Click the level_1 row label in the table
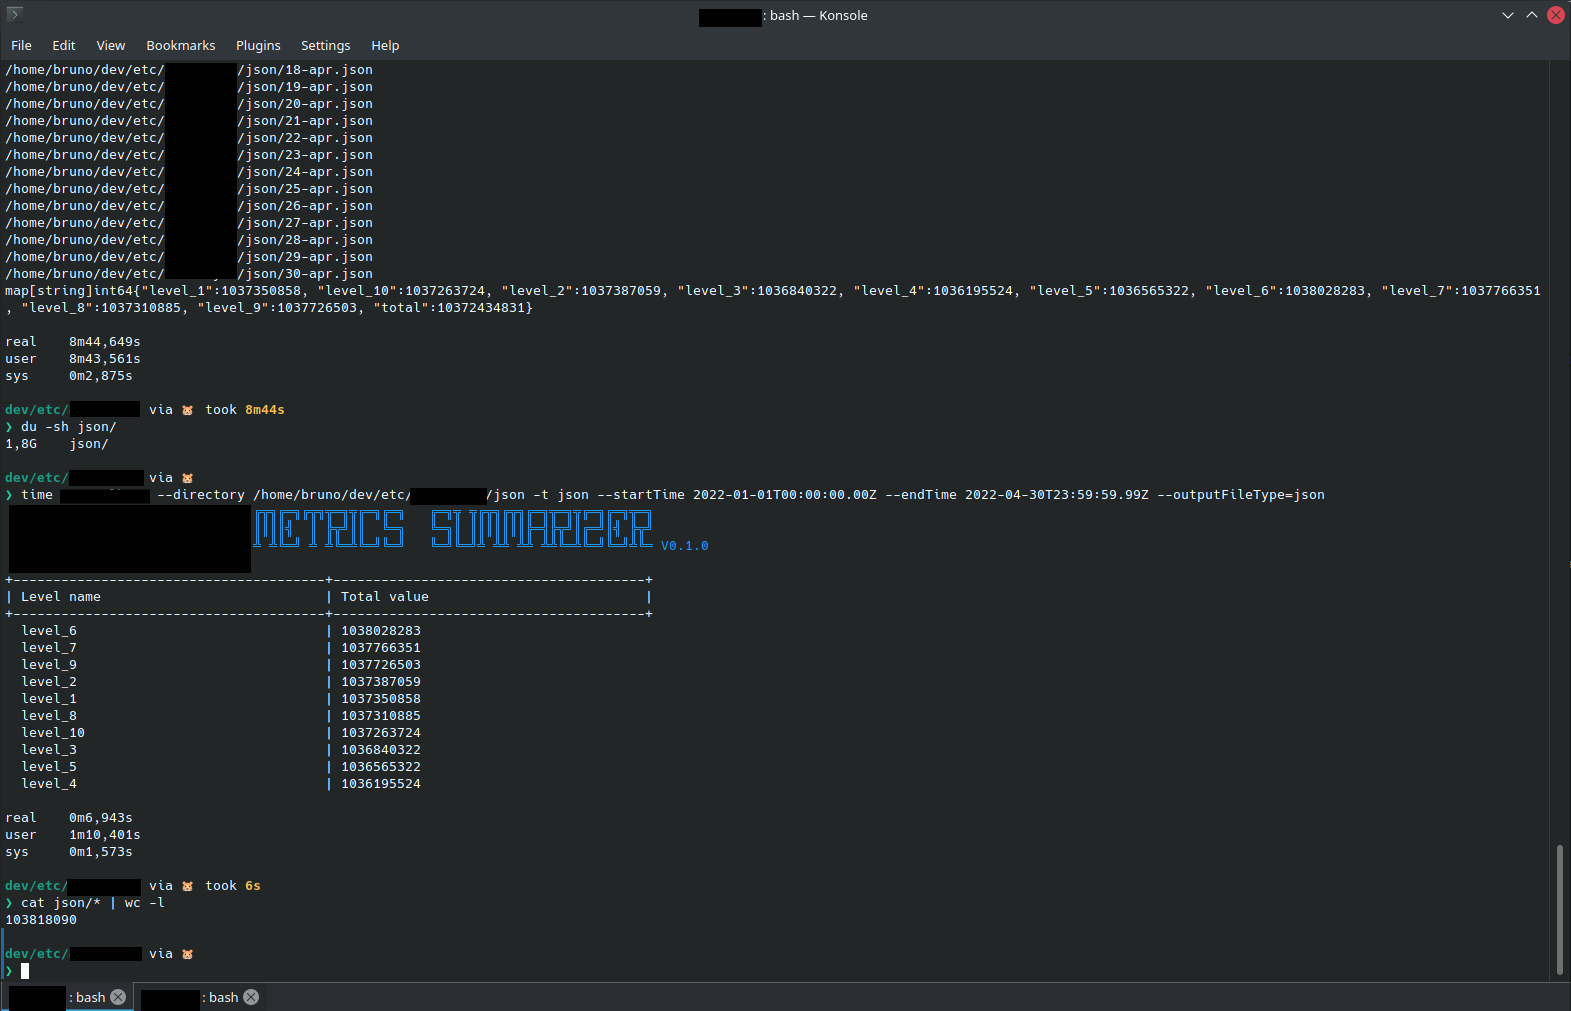 (49, 699)
